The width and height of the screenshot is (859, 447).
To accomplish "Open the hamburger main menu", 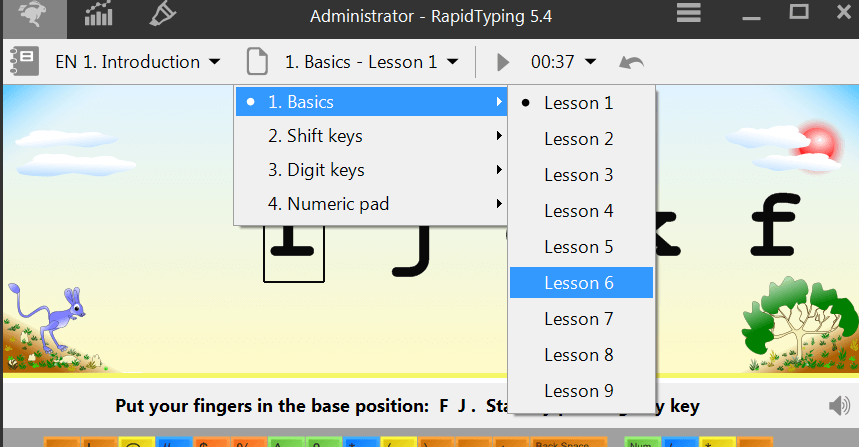I will point(689,13).
